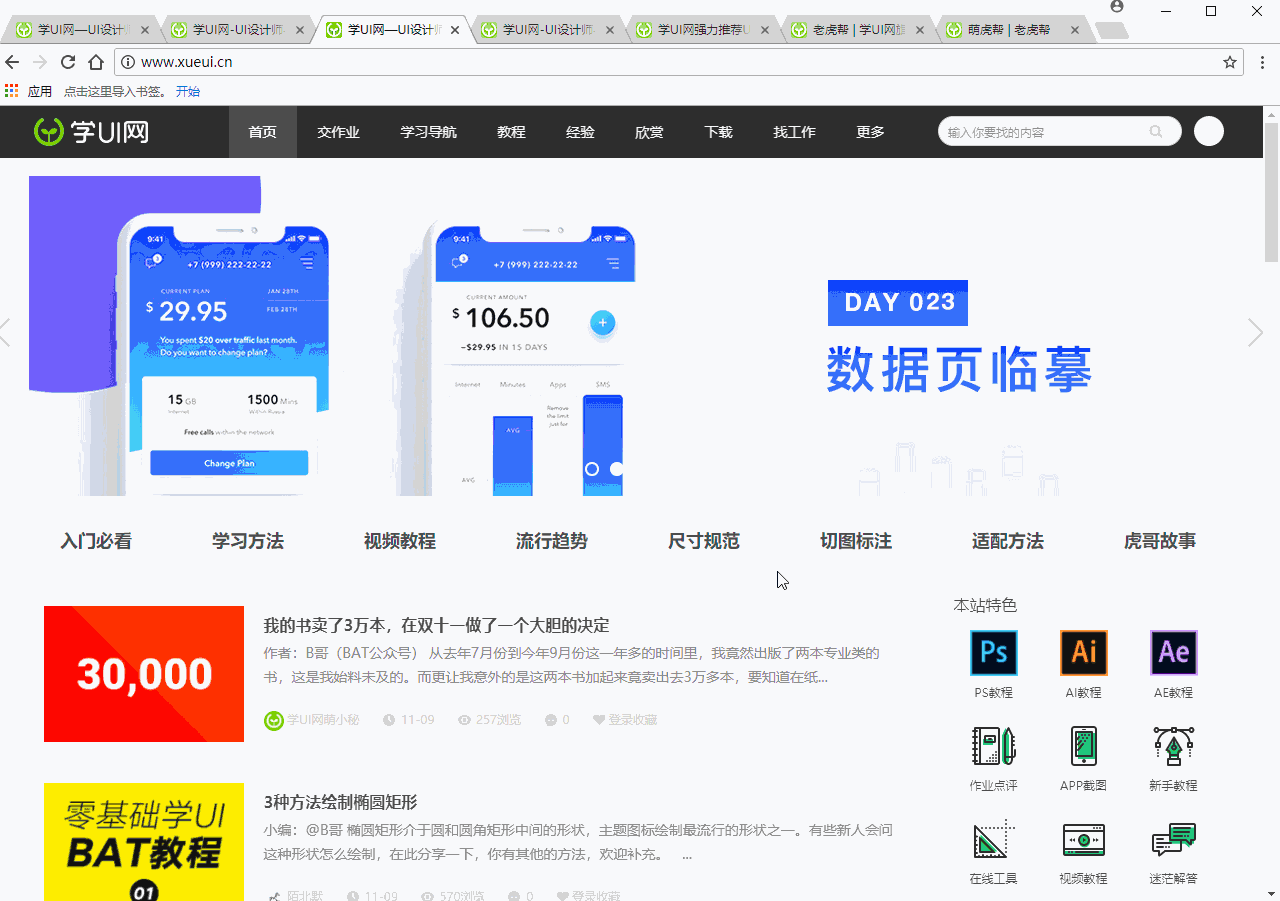Screen dimensions: 1280x901
Task: Toggle the bookmark star in address bar
Action: [x=1230, y=62]
